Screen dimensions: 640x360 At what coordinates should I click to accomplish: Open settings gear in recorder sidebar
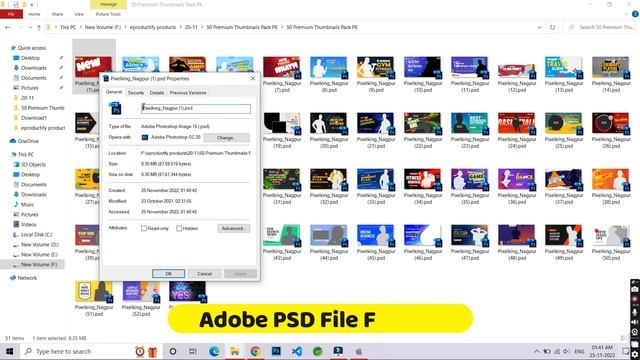coord(635,355)
